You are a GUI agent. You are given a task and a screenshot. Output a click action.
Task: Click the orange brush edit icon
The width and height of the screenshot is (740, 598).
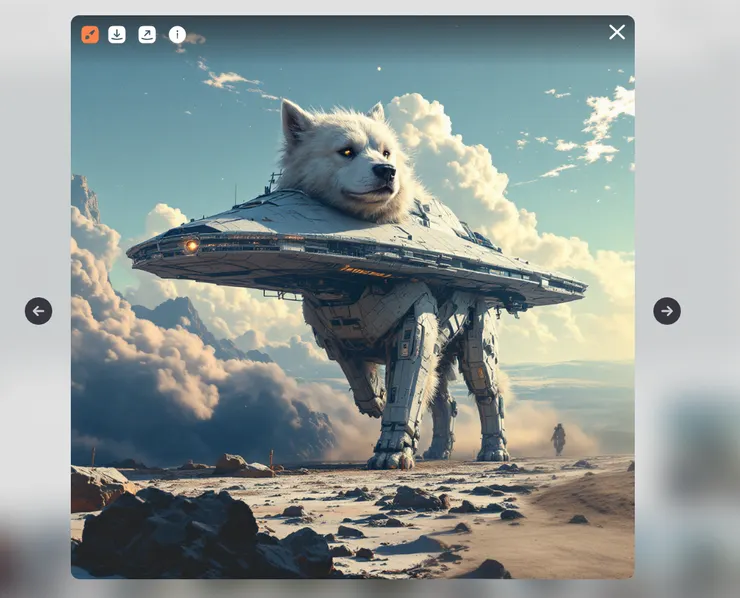coord(90,34)
